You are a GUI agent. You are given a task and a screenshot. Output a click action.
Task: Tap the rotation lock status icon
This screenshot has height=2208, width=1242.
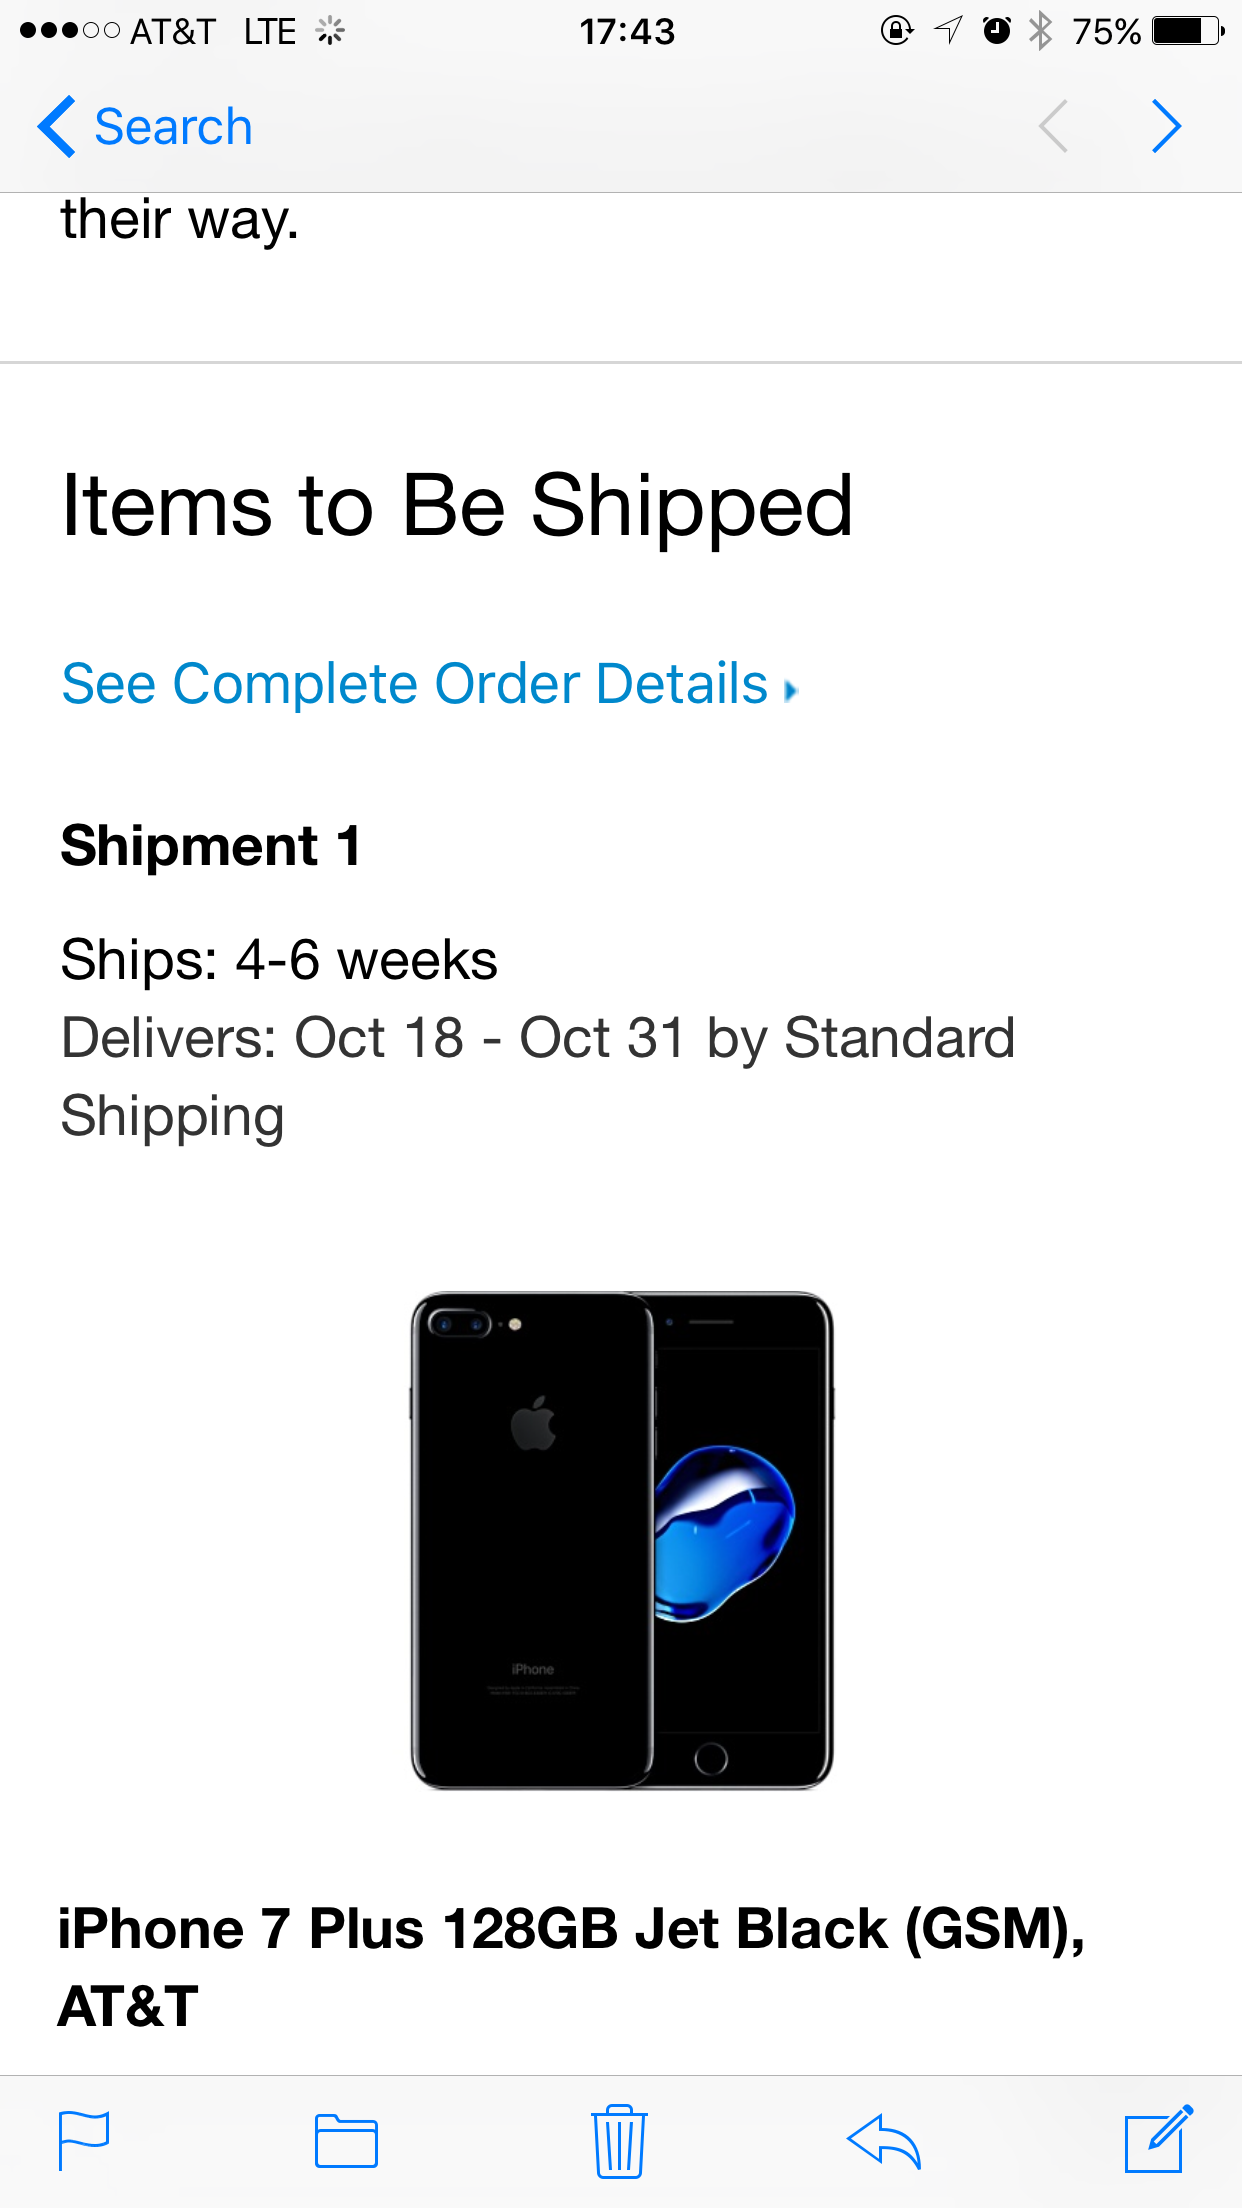[x=896, y=31]
